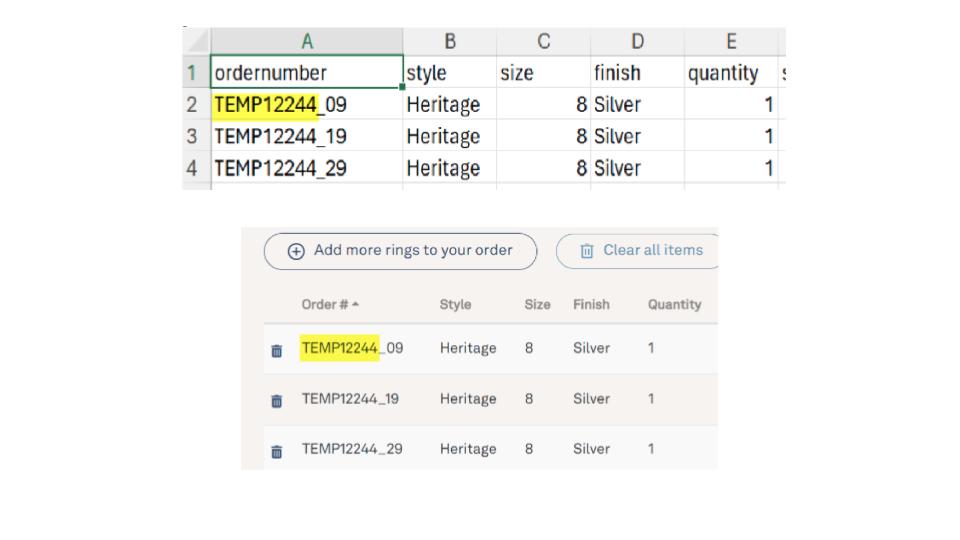Click Clear all items button
This screenshot has height=540, width=960.
[x=638, y=251]
